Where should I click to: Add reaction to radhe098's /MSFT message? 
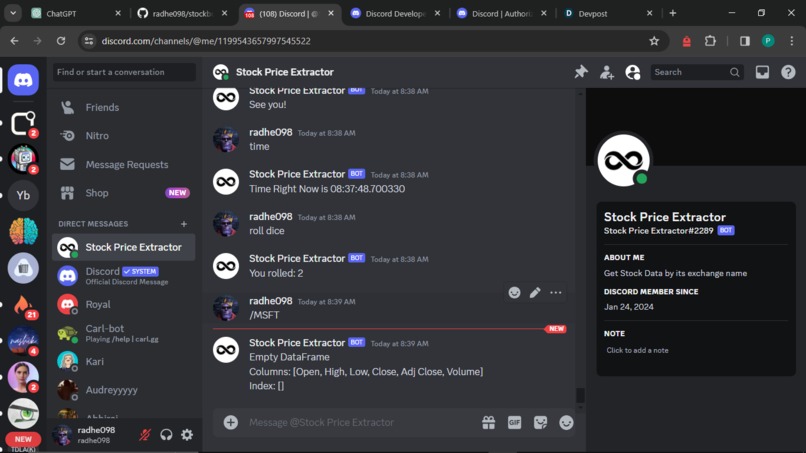coord(514,293)
